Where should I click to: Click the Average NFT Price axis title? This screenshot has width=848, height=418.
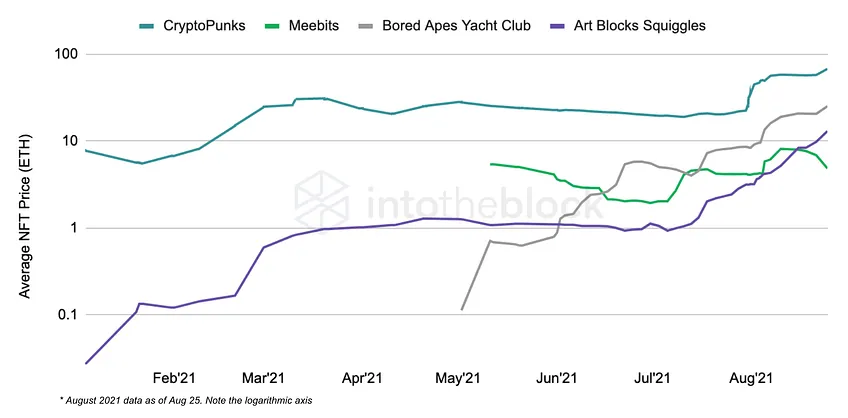25,216
